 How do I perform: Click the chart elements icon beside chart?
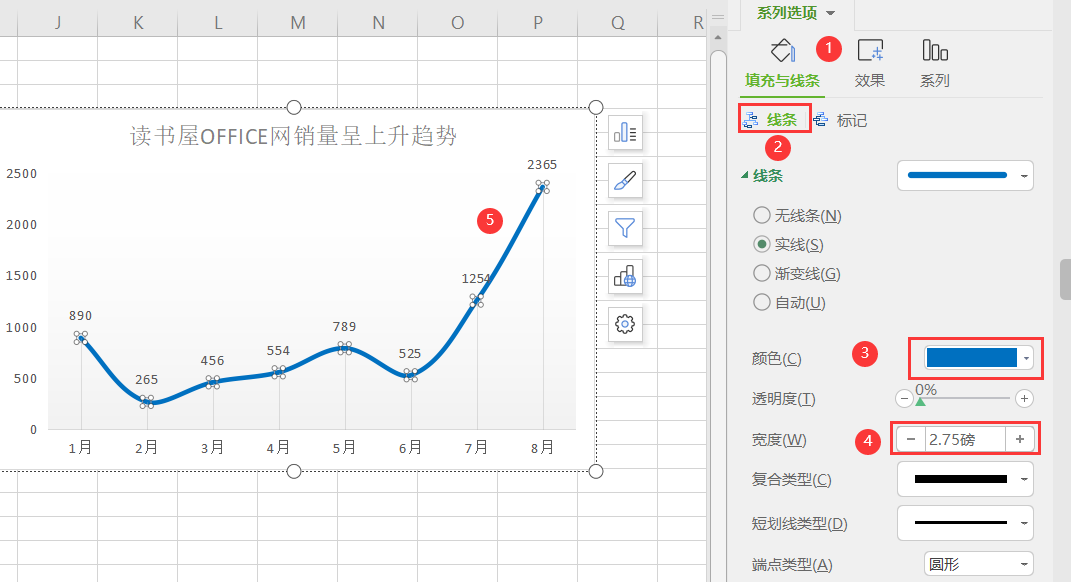click(x=625, y=132)
